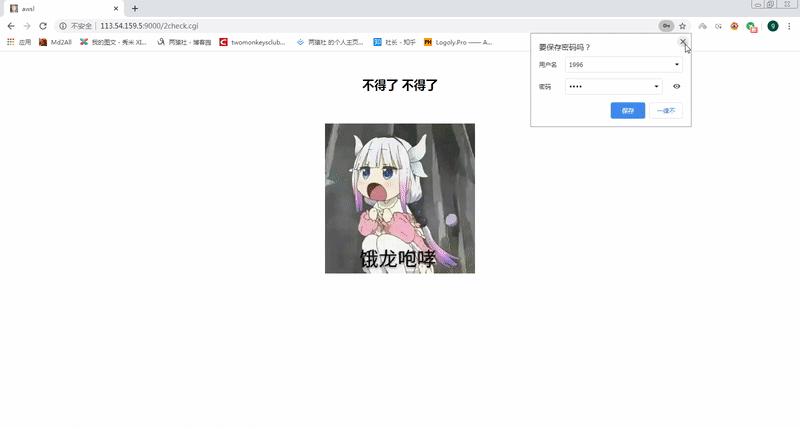Open the twomonkeysclub bookmark
The width and height of the screenshot is (800, 429).
(x=252, y=42)
